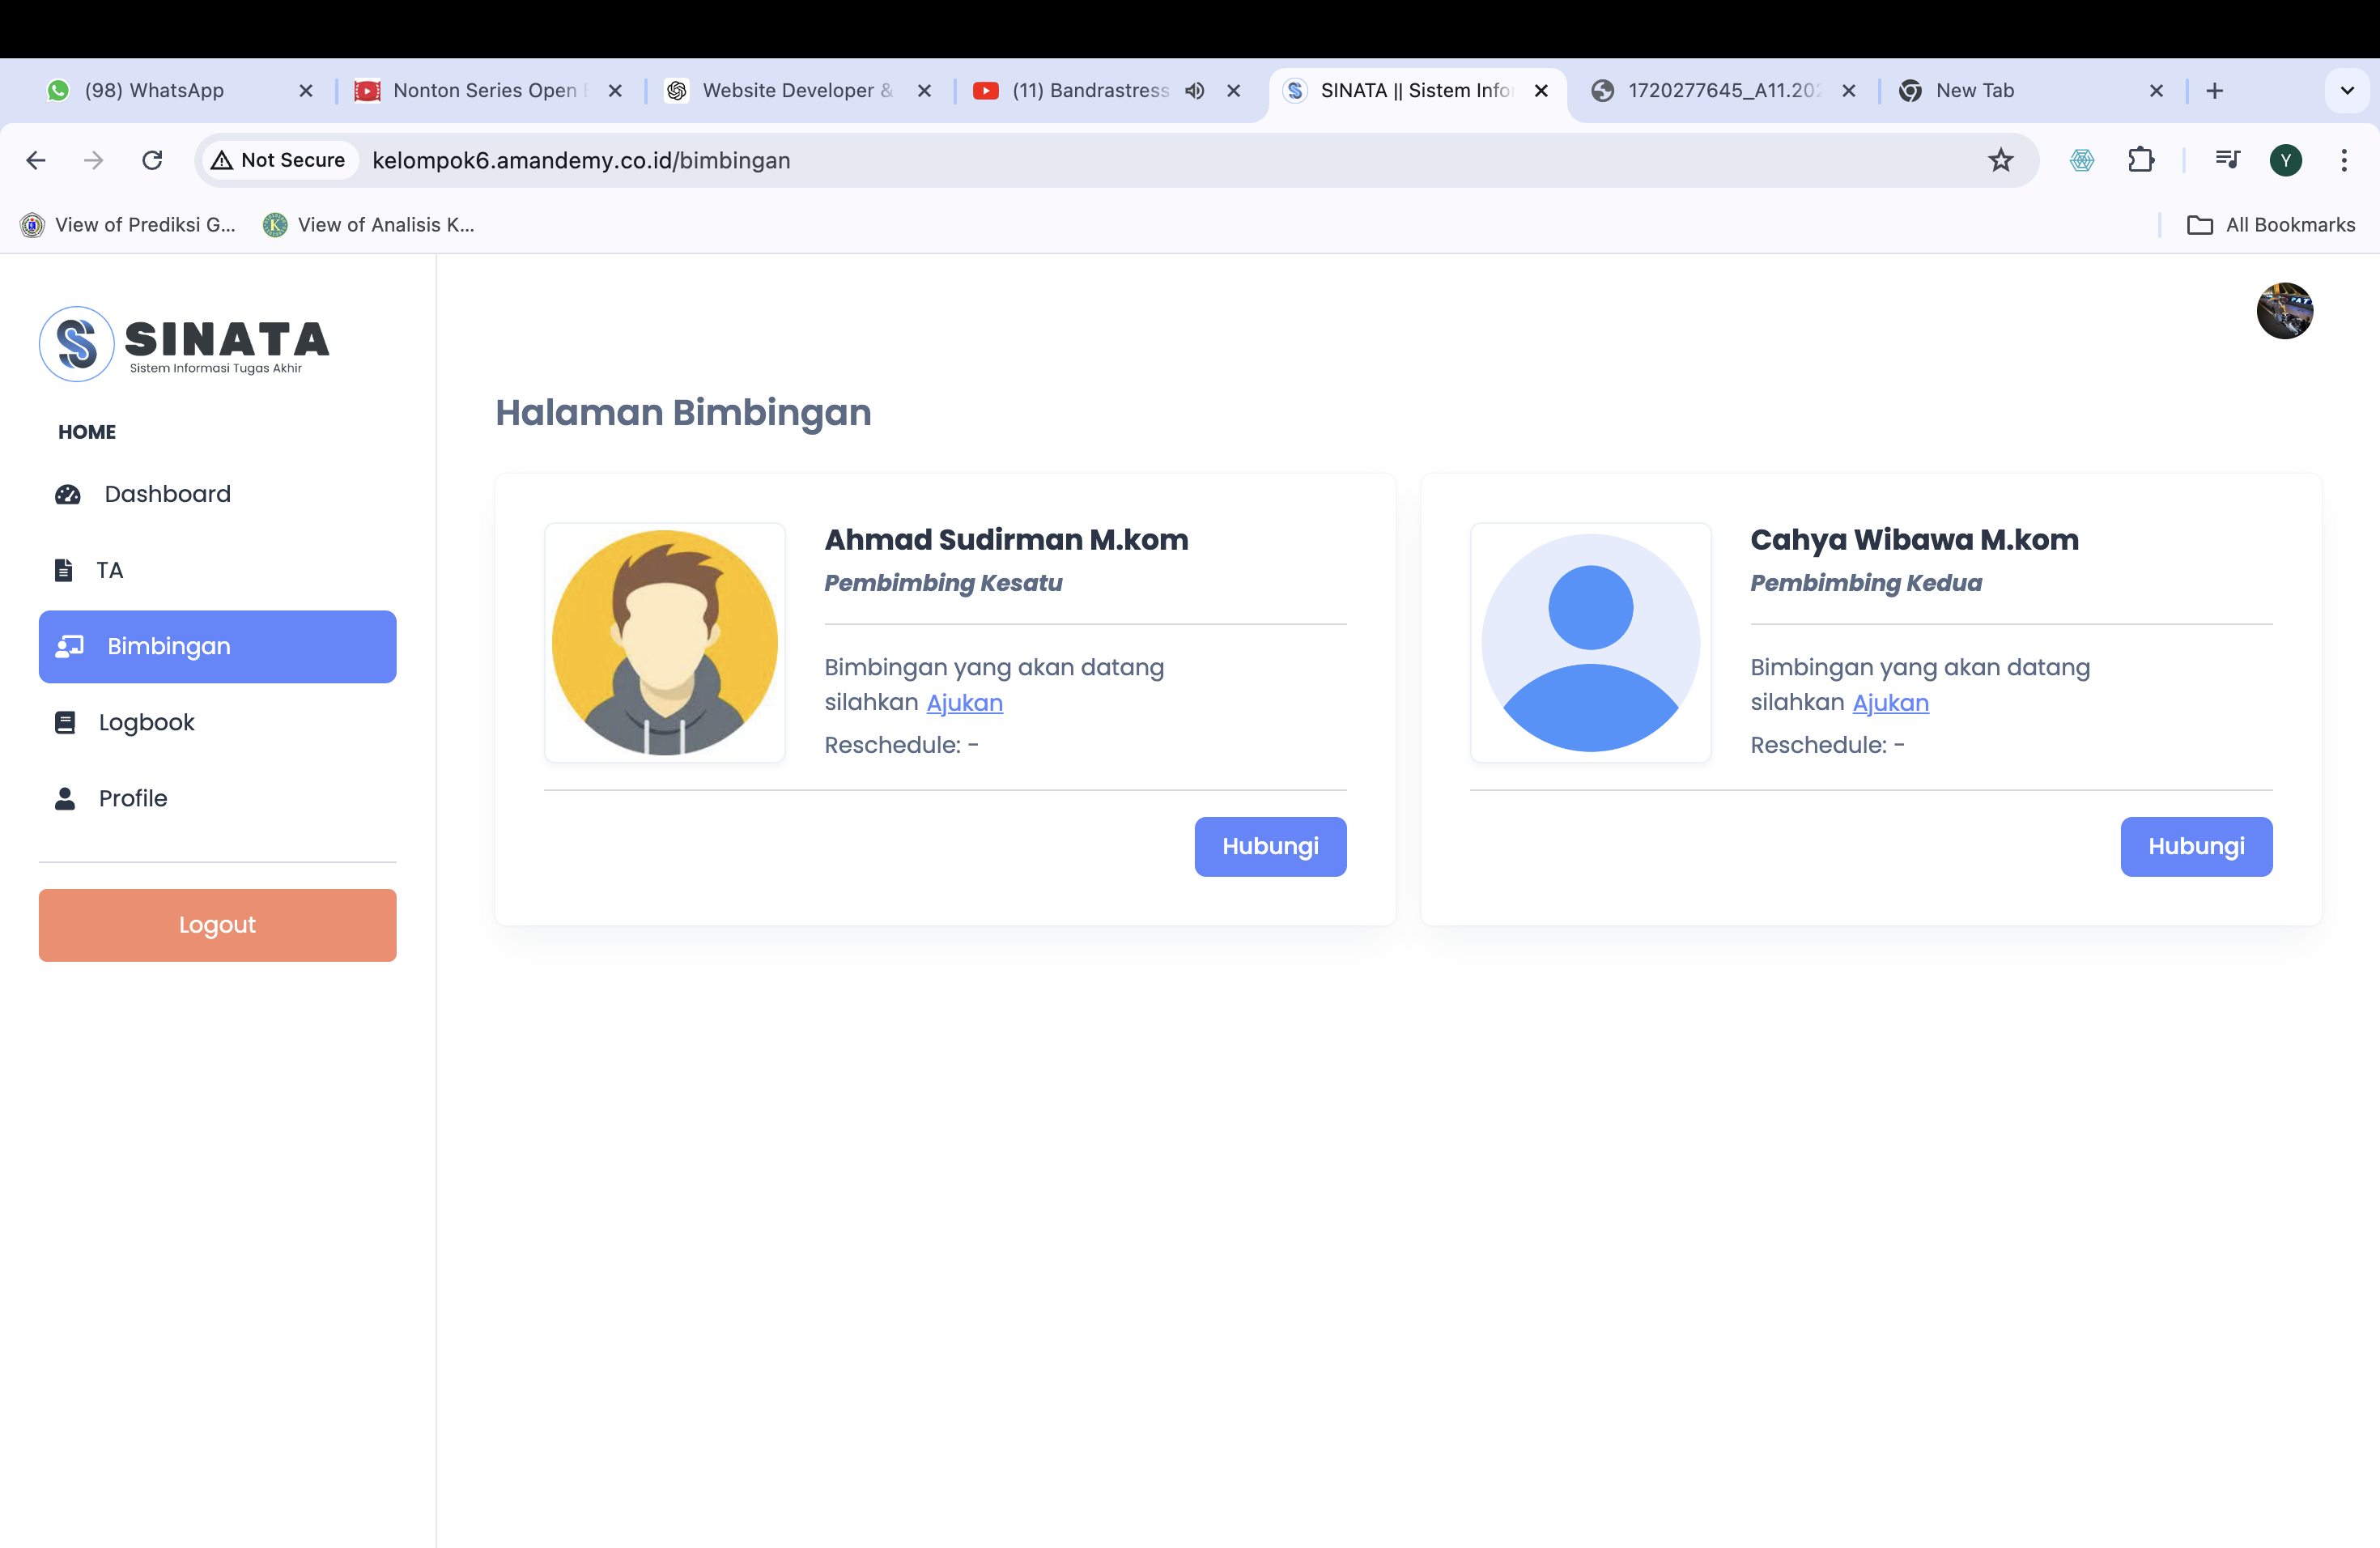
Task: Expand the tab search dropdown arrow
Action: click(2346, 91)
